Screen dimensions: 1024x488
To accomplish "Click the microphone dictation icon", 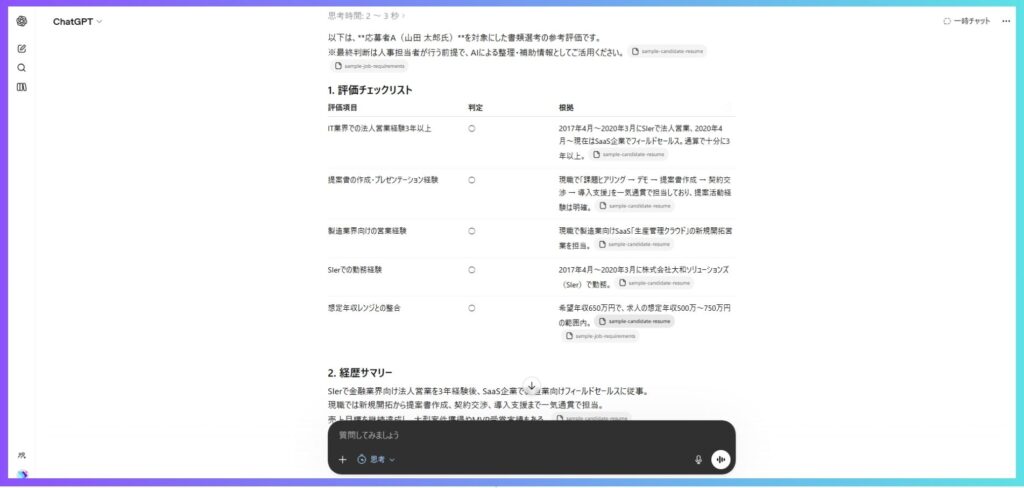I will point(698,459).
